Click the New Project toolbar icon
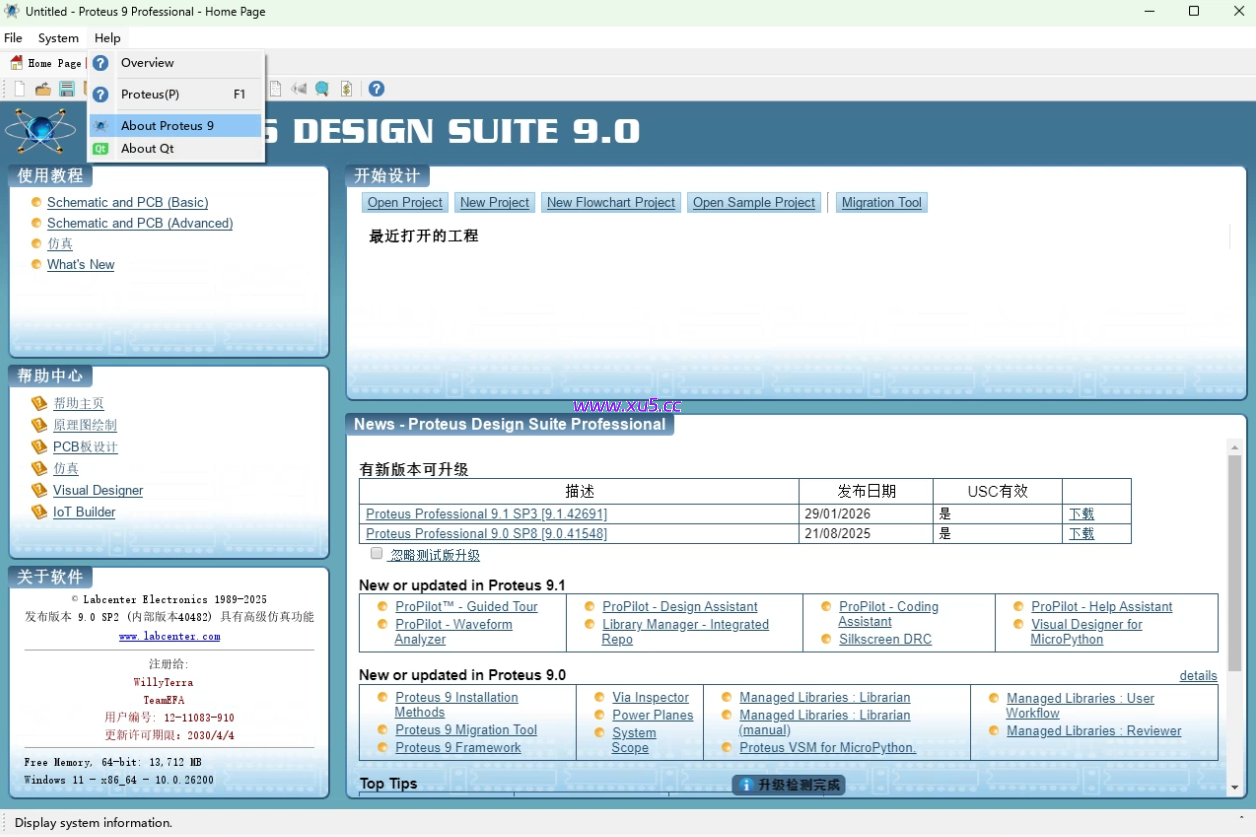 pos(19,89)
